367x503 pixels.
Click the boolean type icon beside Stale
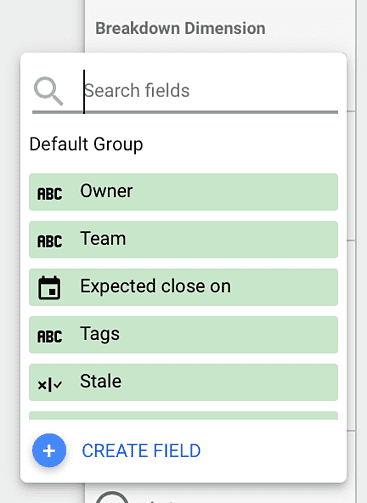coord(50,385)
